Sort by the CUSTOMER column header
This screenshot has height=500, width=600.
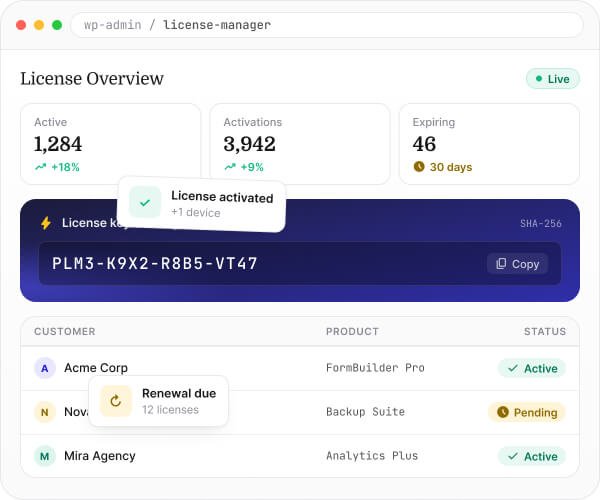pos(65,331)
